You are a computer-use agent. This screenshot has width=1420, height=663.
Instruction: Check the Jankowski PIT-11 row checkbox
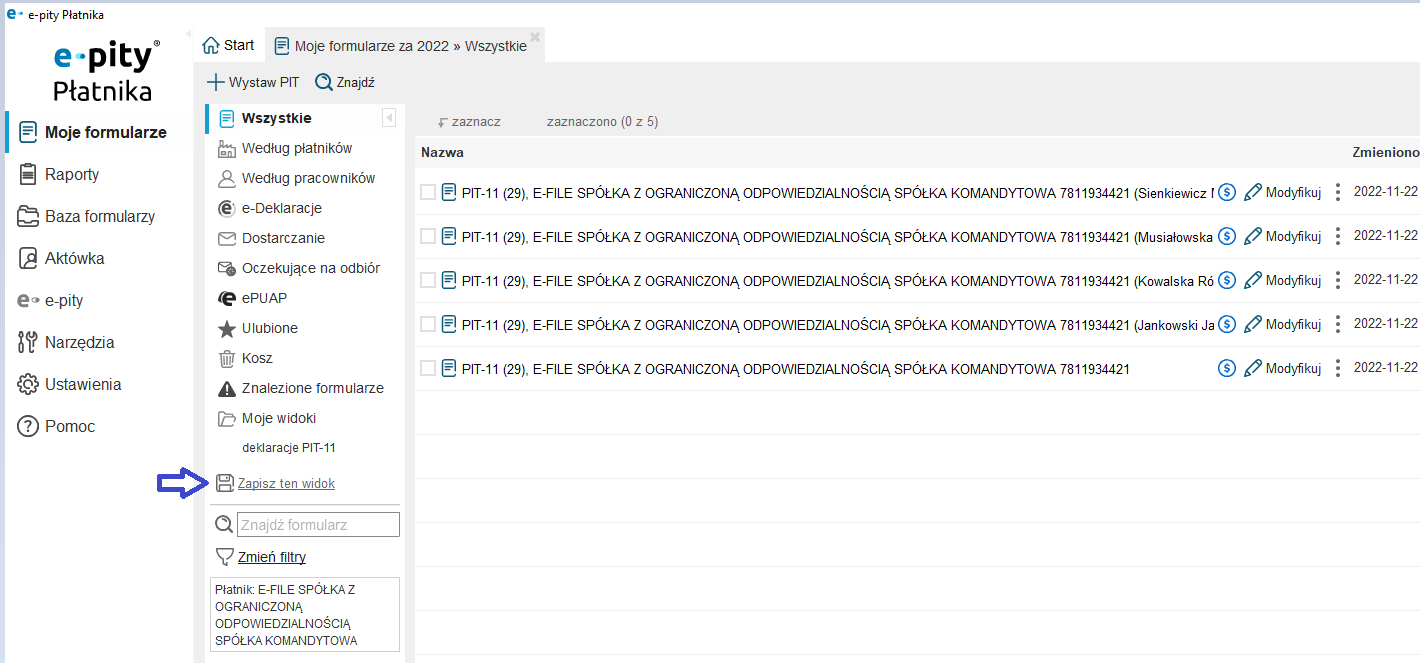(428, 324)
